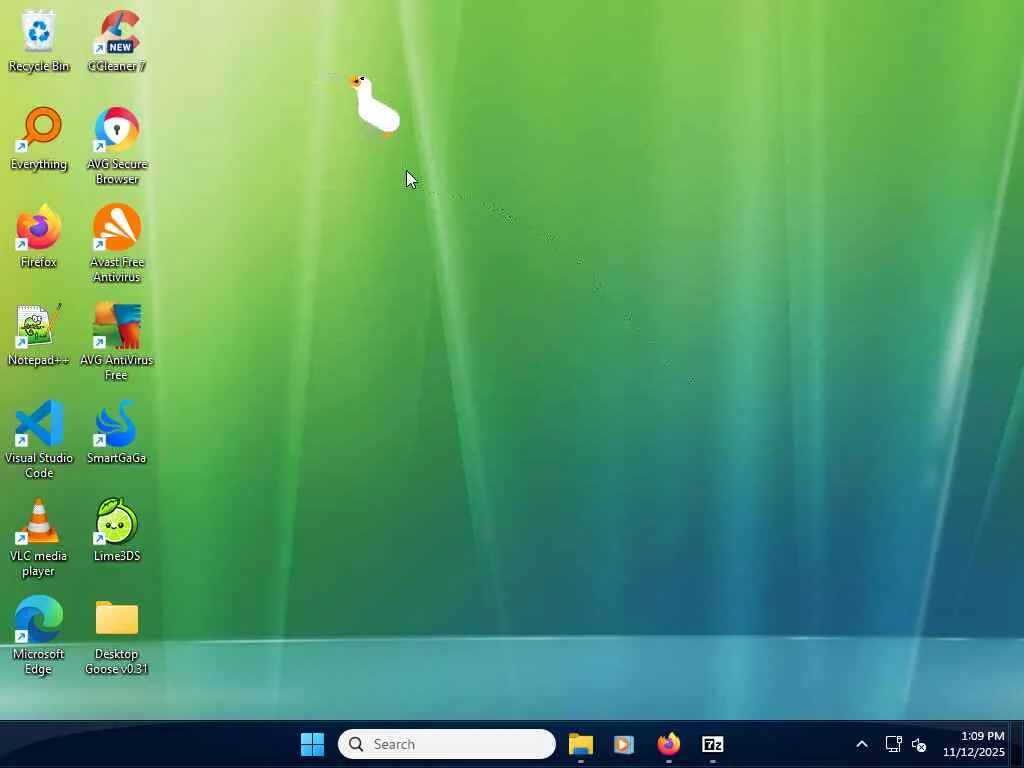The image size is (1024, 768).
Task: Click the taskbar Search box
Action: coord(447,744)
